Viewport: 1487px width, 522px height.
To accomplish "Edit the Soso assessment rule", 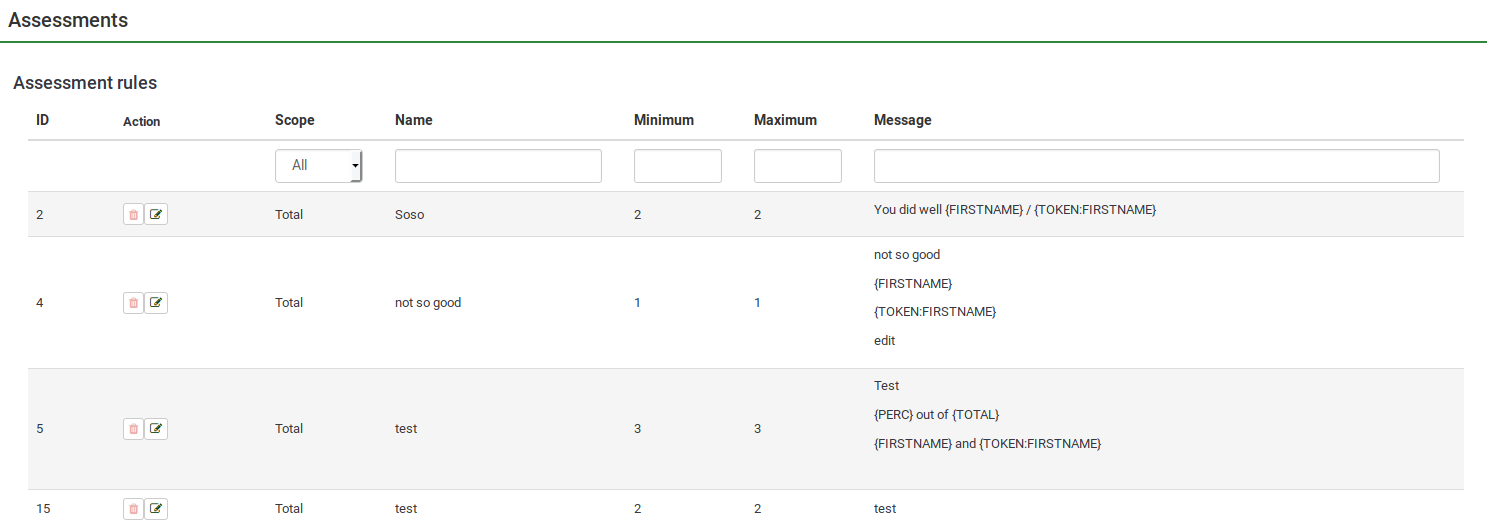I will [x=156, y=214].
